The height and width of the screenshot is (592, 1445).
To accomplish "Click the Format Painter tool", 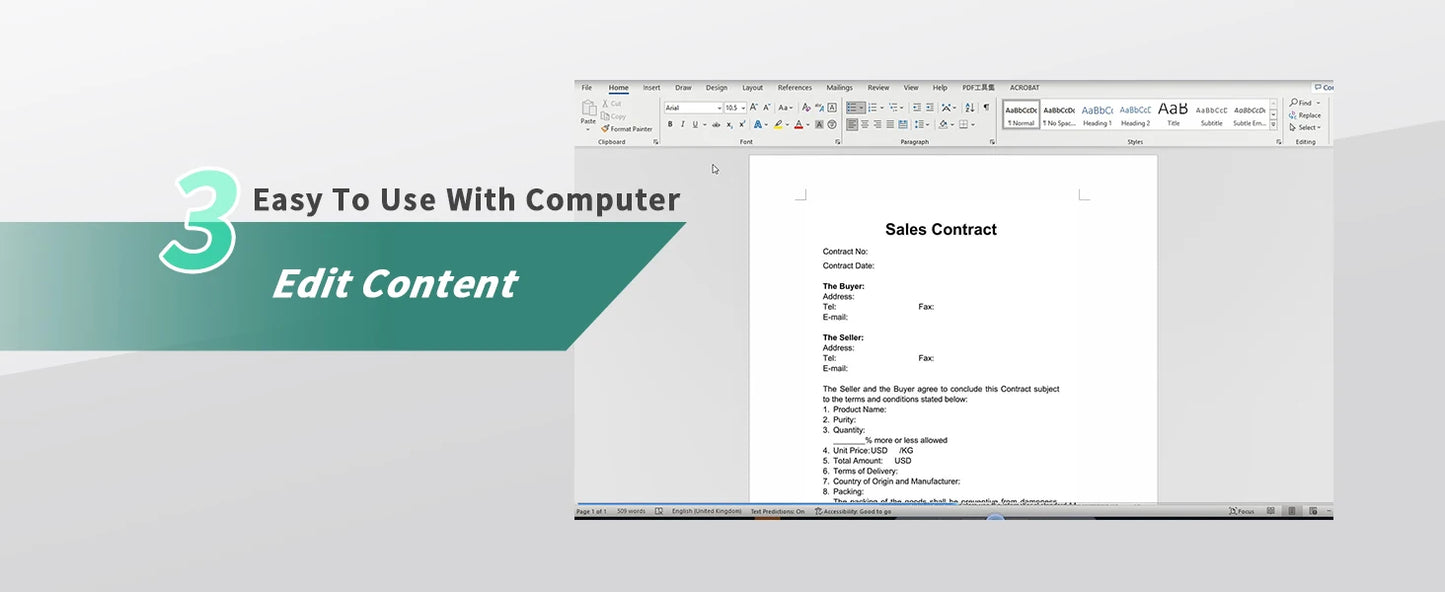I will pos(626,129).
